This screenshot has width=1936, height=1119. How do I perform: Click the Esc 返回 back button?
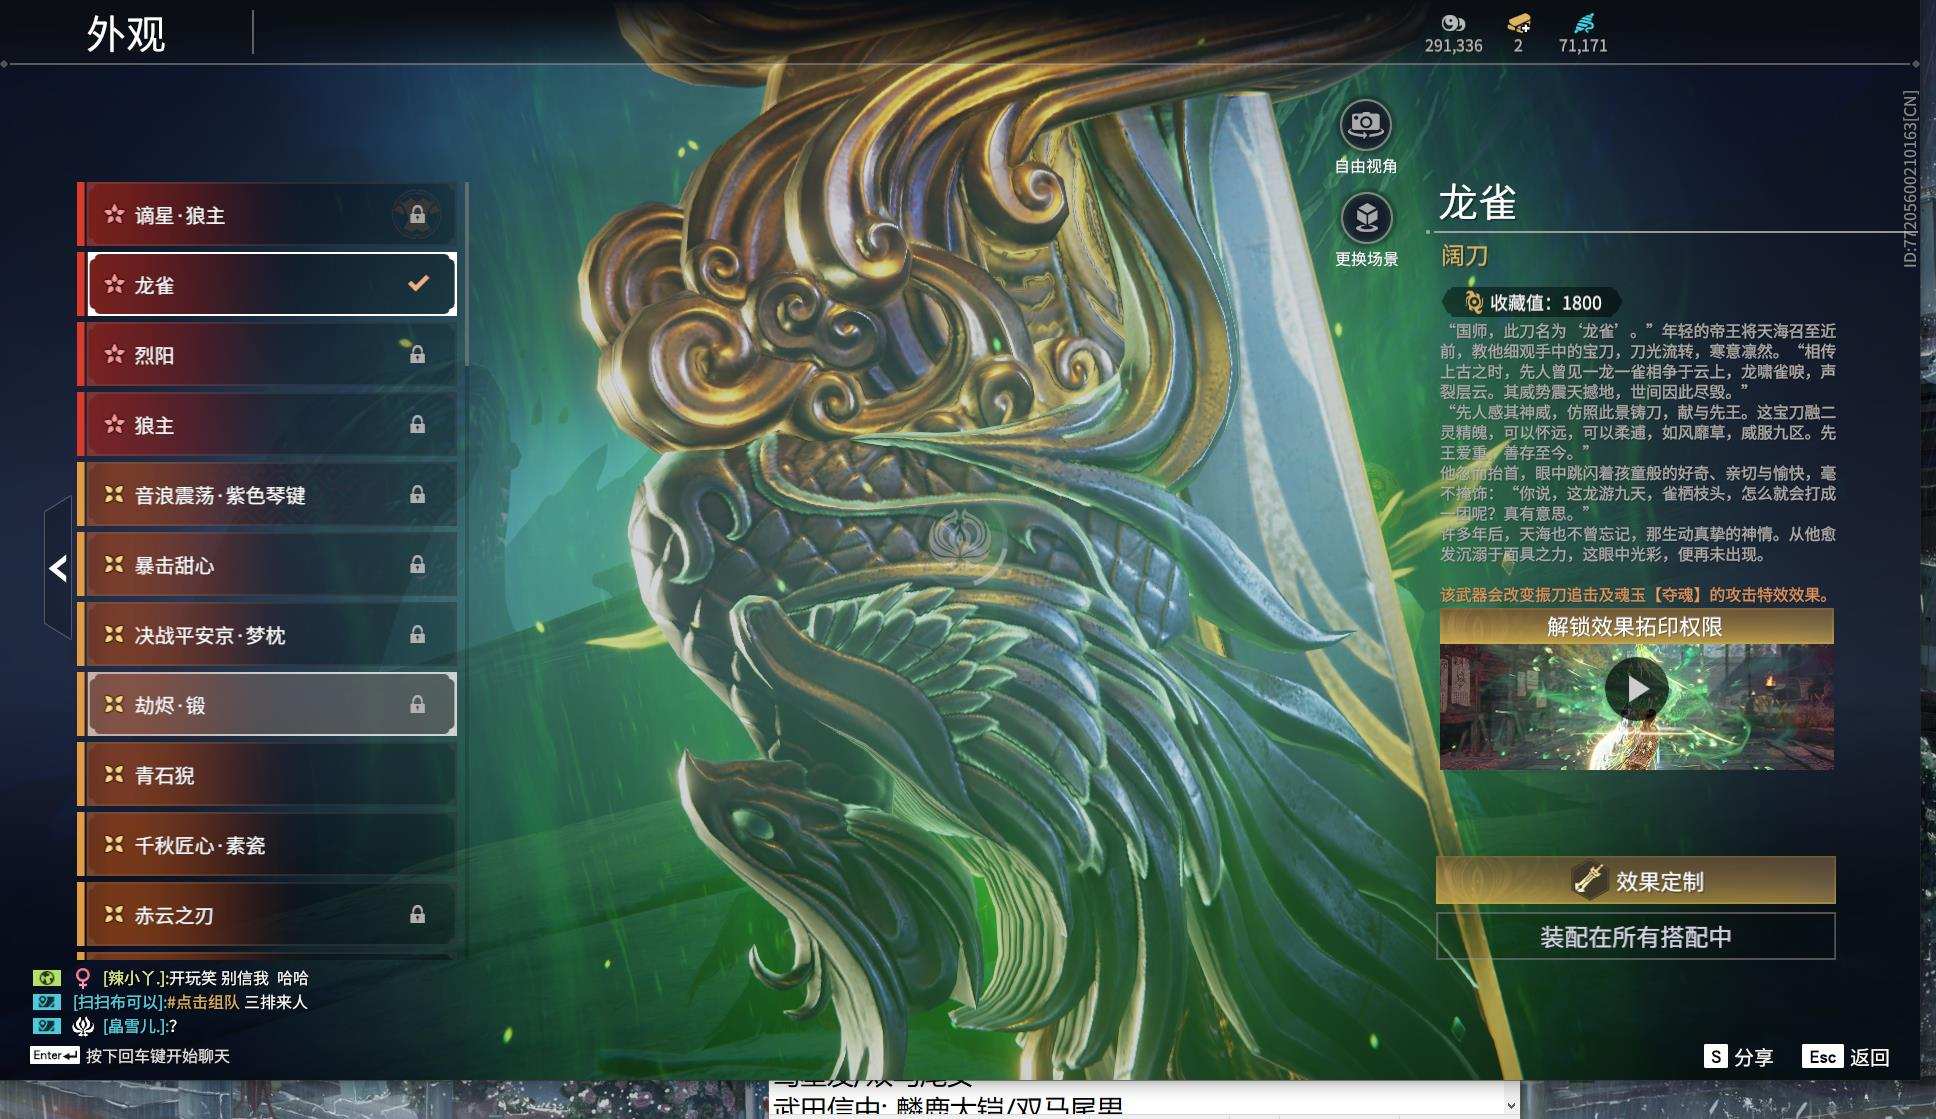point(1845,1057)
